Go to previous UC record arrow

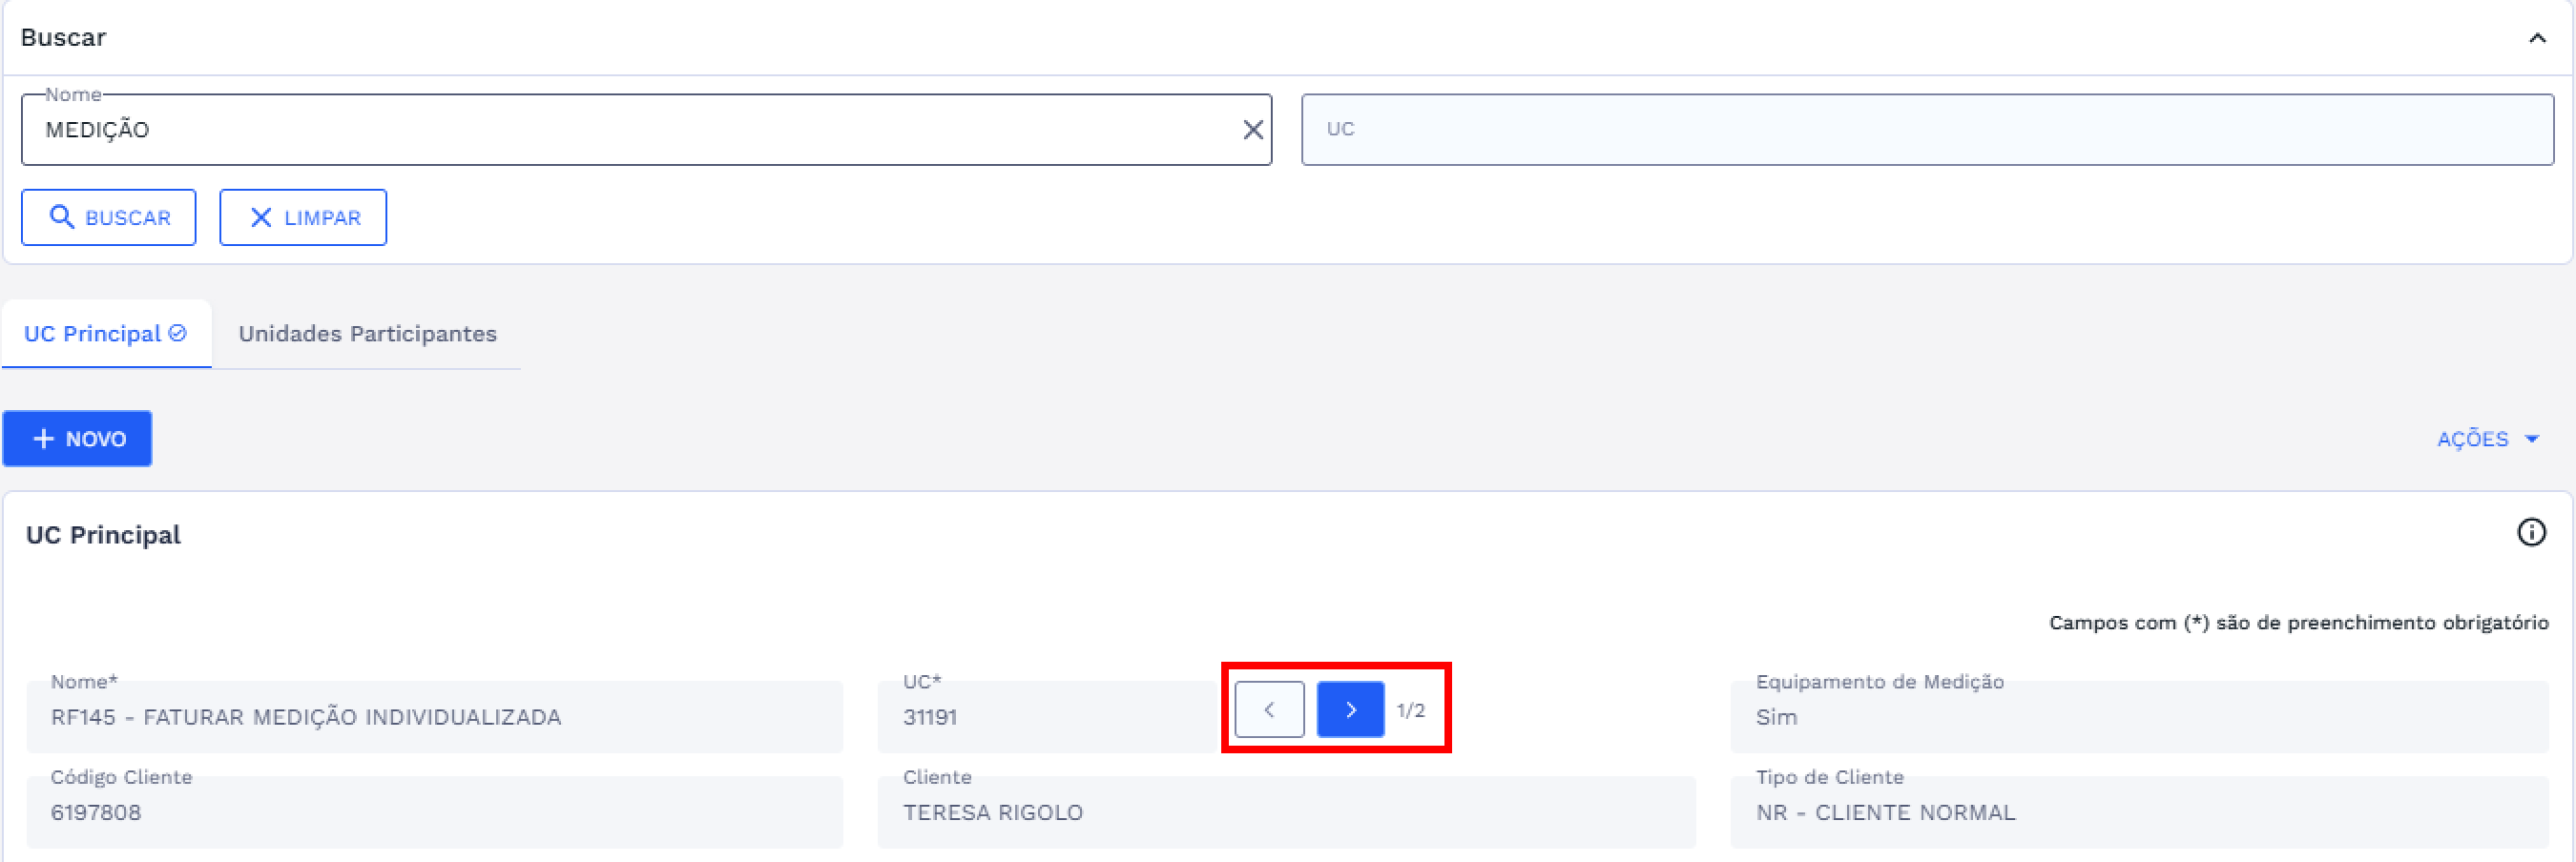1269,709
